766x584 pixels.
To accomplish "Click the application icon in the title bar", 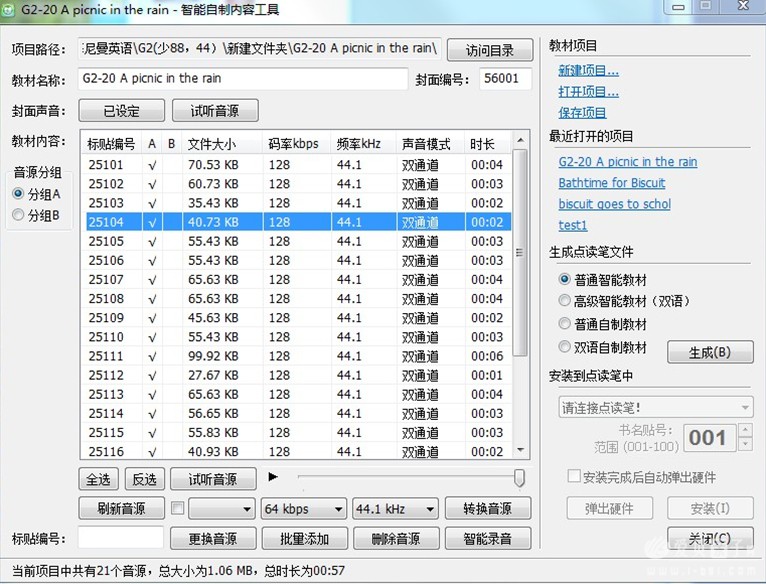I will 11,10.
